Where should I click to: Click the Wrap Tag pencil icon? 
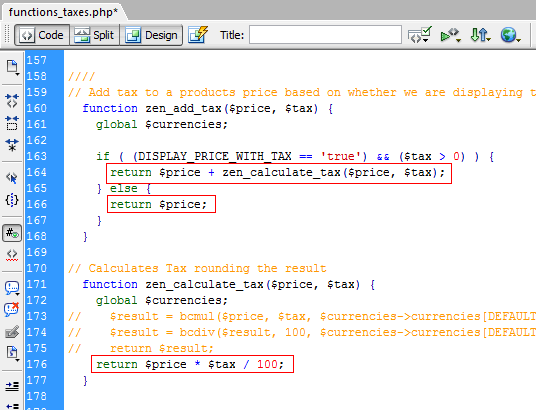coord(12,331)
